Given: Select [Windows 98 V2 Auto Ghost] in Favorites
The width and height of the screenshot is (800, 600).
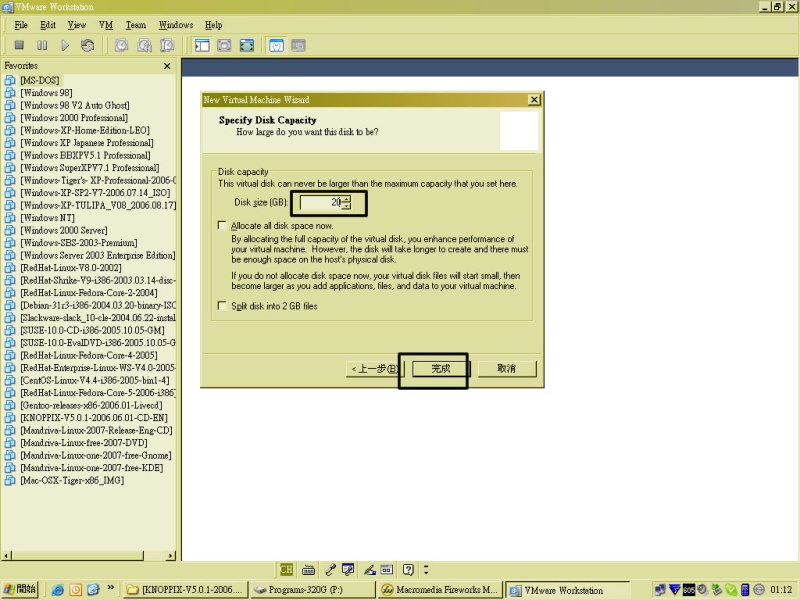Looking at the screenshot, I should [75, 105].
